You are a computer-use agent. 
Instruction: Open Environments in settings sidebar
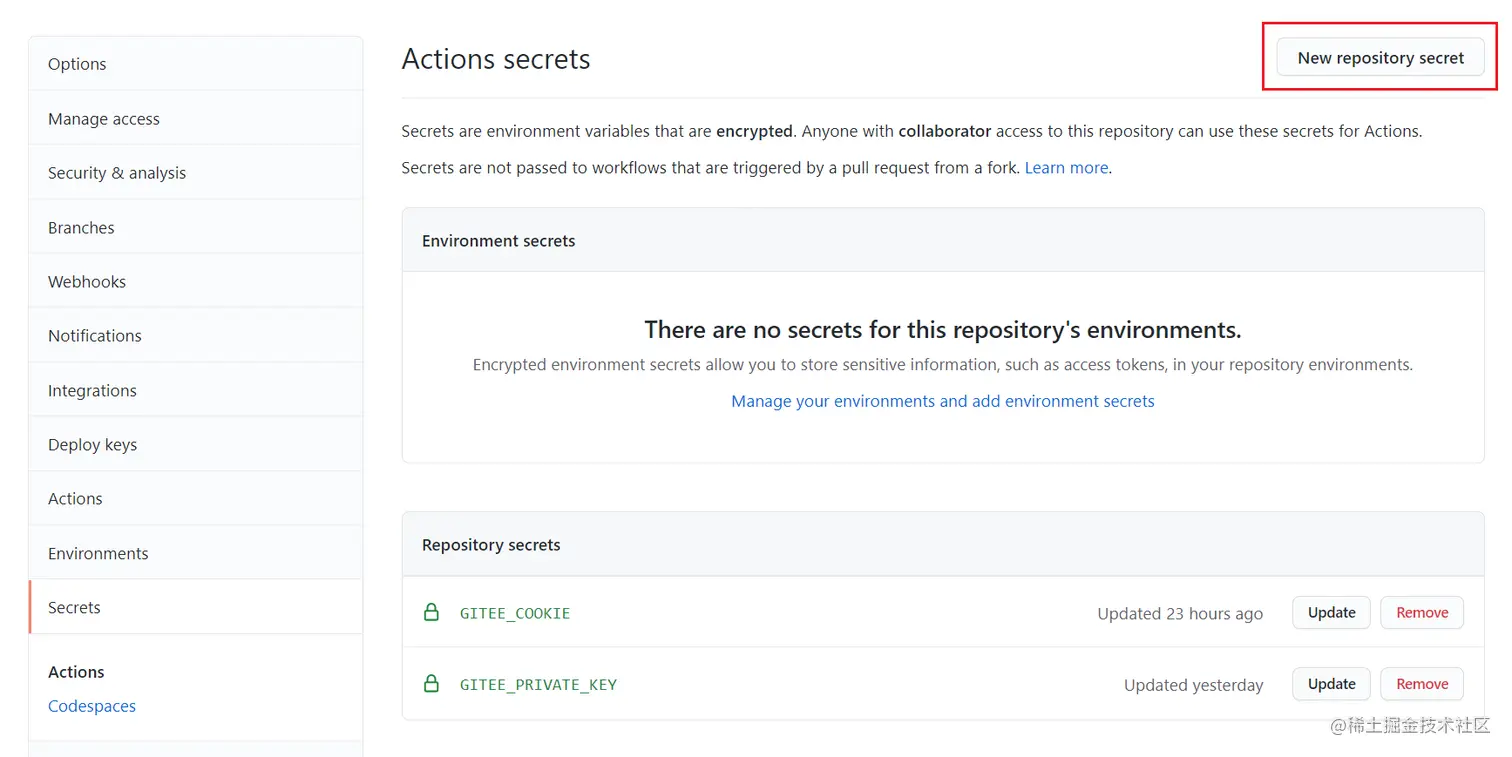[x=98, y=554]
